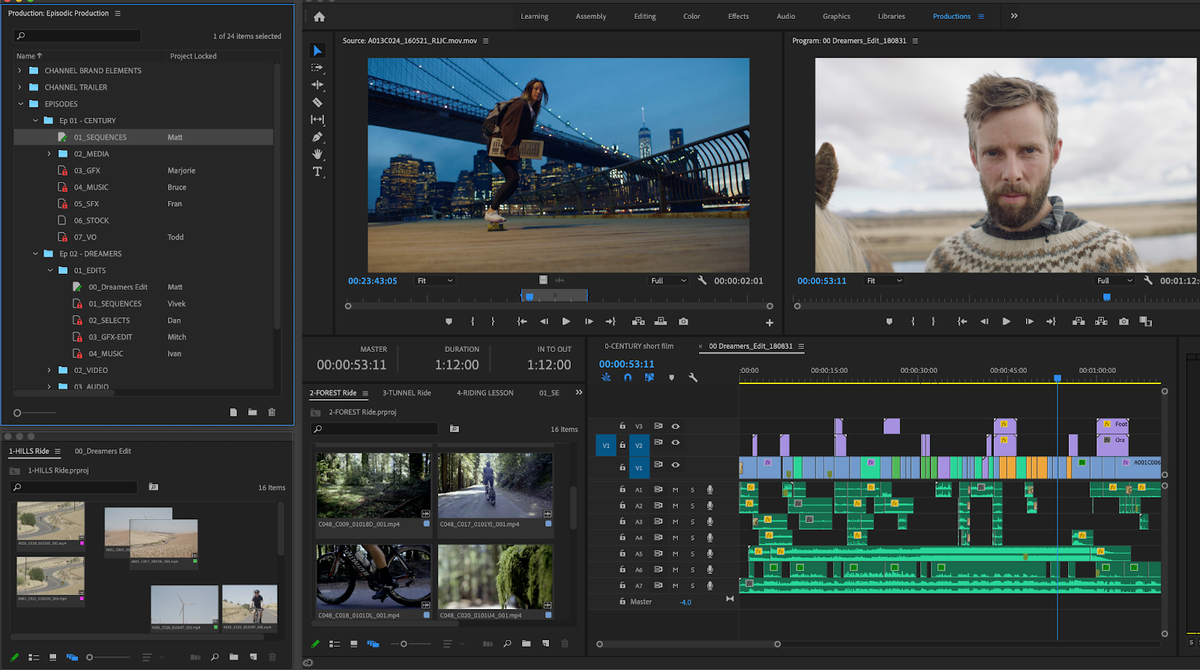This screenshot has height=670, width=1200.
Task: Toggle visibility of the V3 video track
Action: coord(676,426)
